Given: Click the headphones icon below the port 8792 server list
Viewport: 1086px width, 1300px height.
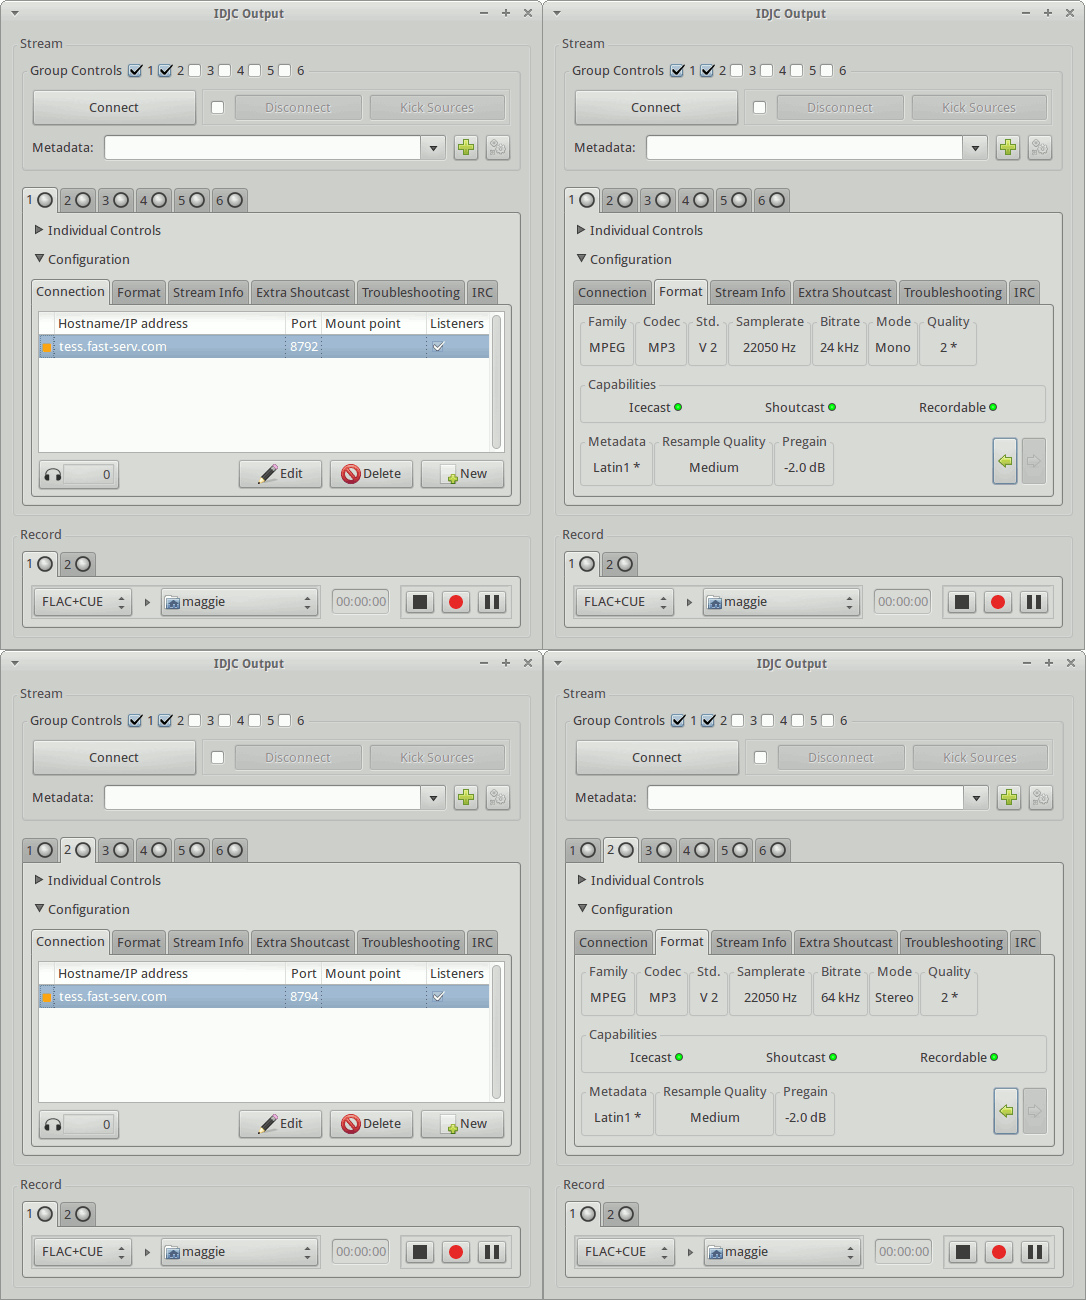Looking at the screenshot, I should coord(53,475).
